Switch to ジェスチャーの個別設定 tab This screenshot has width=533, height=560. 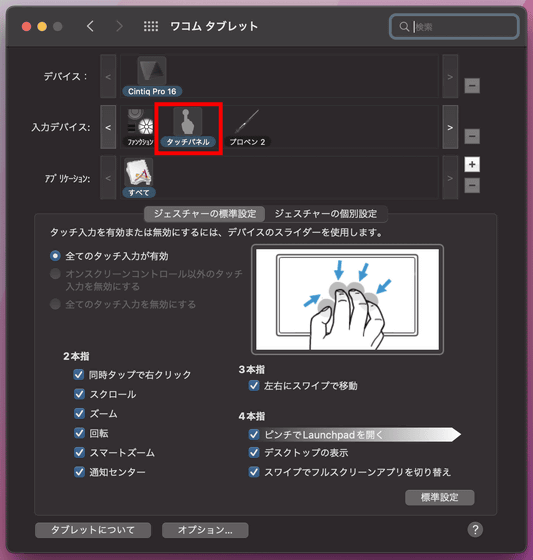point(326,214)
